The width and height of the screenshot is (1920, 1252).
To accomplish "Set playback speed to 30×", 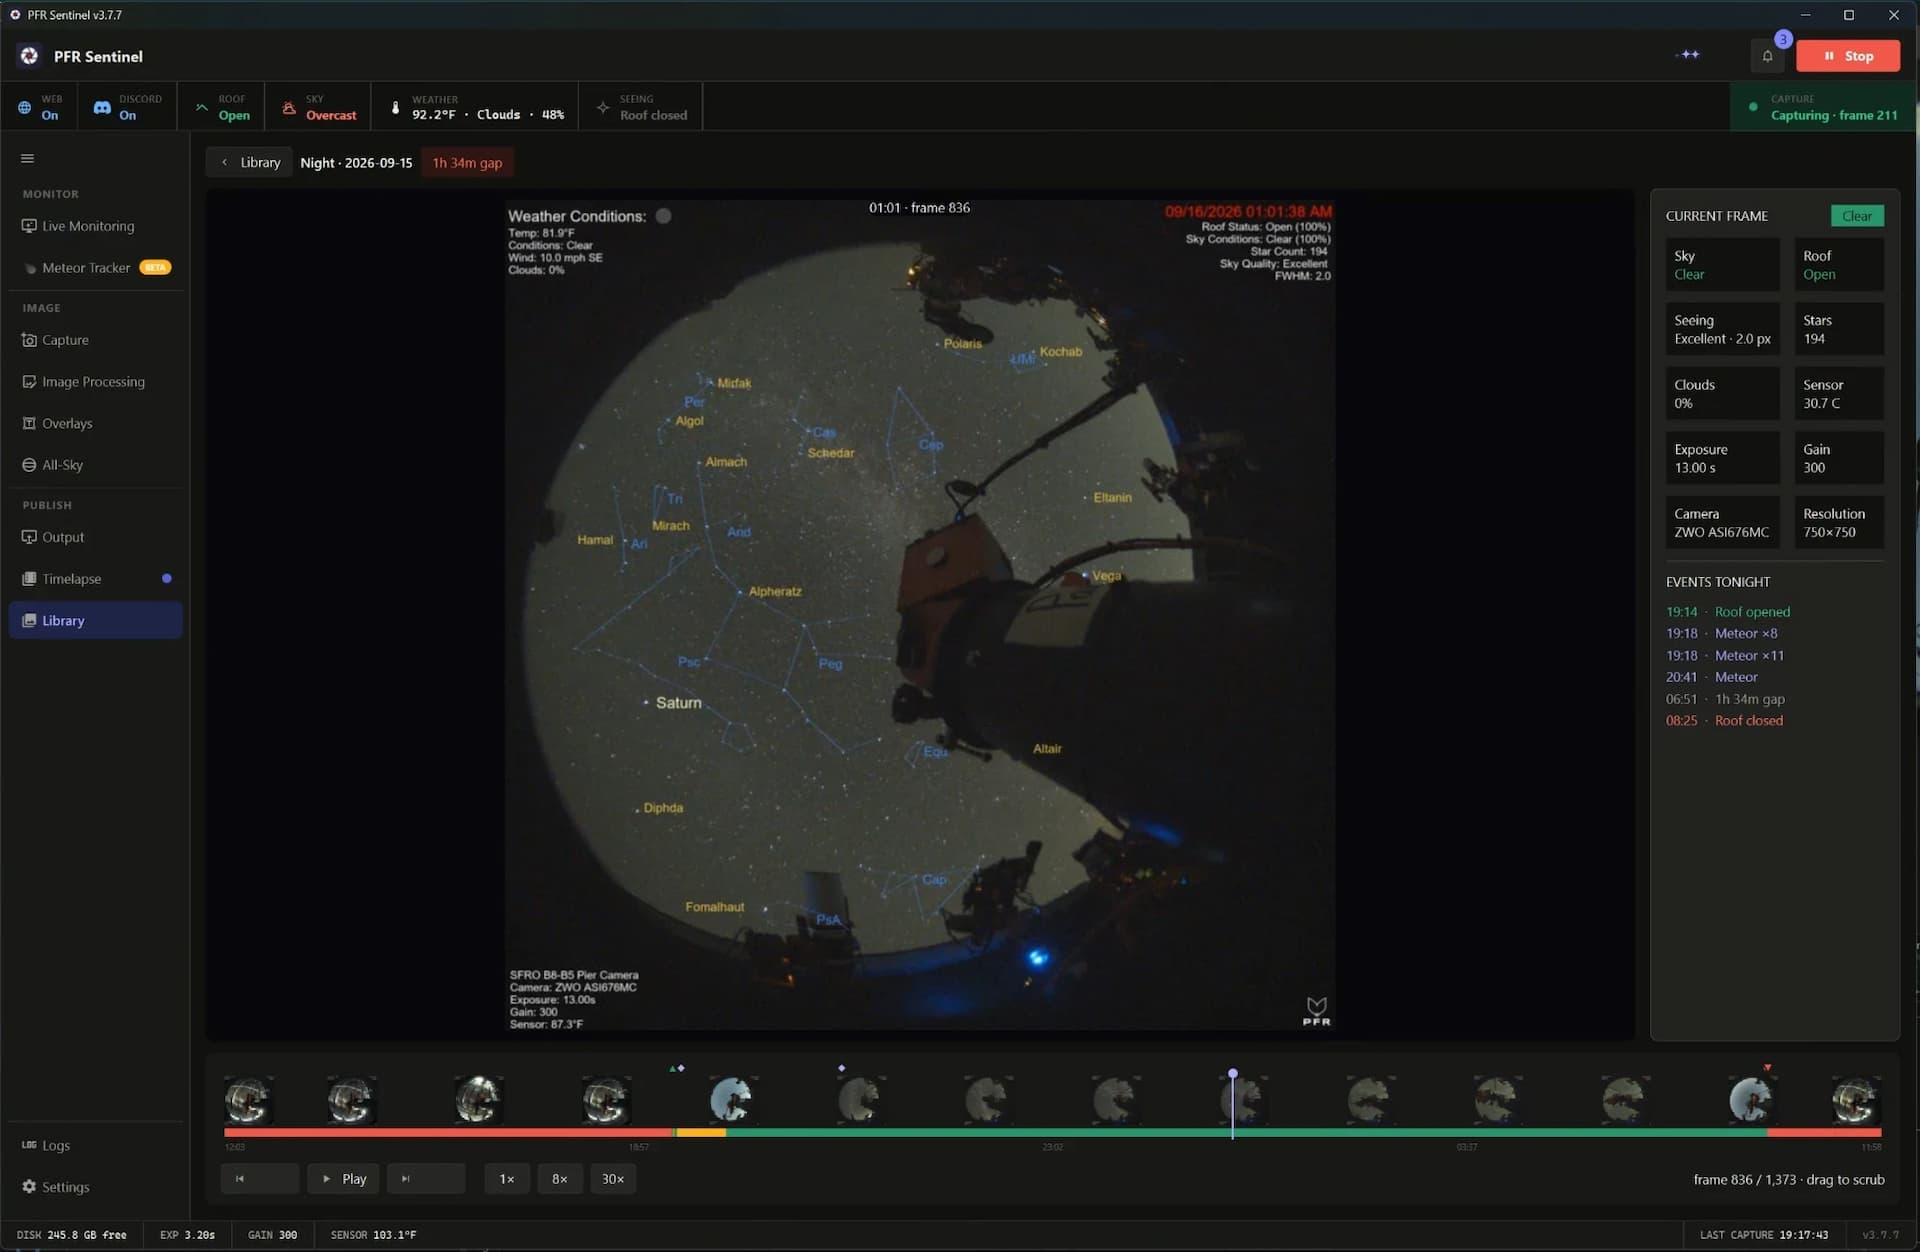I will (613, 1179).
